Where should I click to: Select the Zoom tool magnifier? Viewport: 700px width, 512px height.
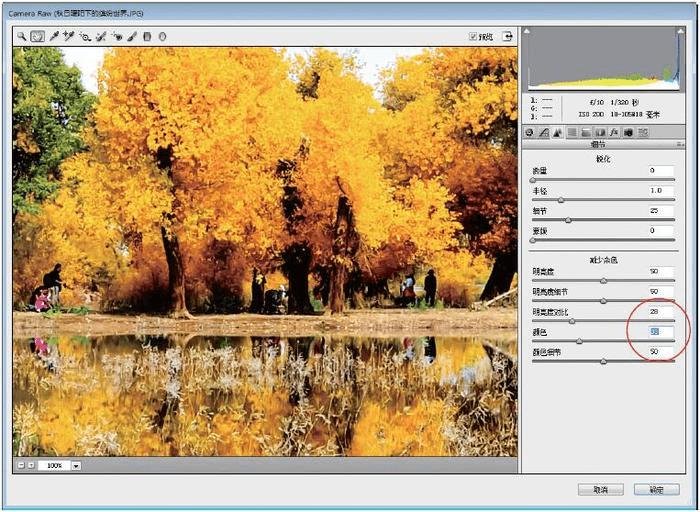[21, 36]
